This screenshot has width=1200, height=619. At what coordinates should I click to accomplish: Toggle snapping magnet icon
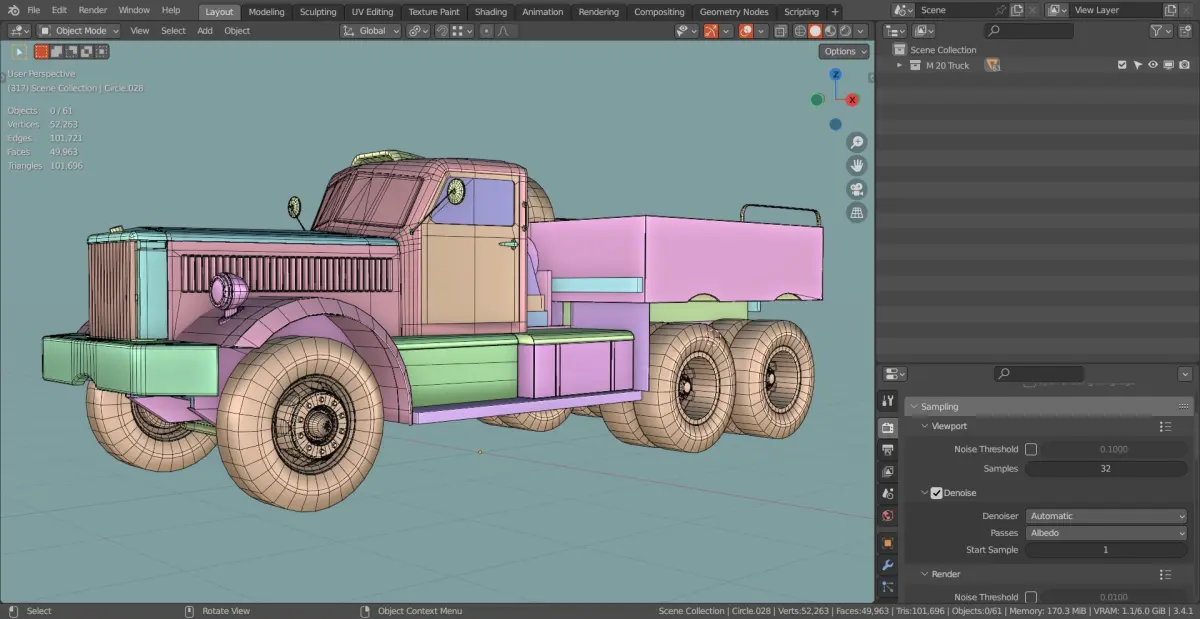point(441,31)
